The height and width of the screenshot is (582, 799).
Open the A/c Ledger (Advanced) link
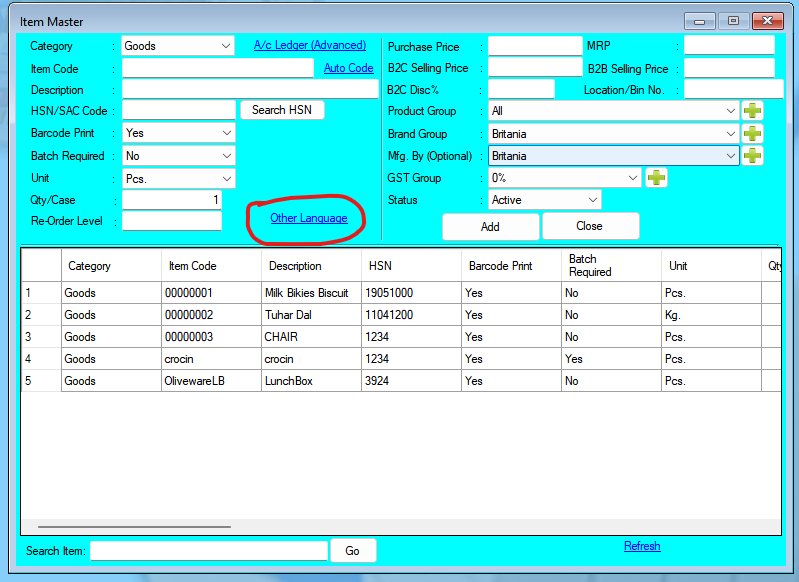coord(310,45)
